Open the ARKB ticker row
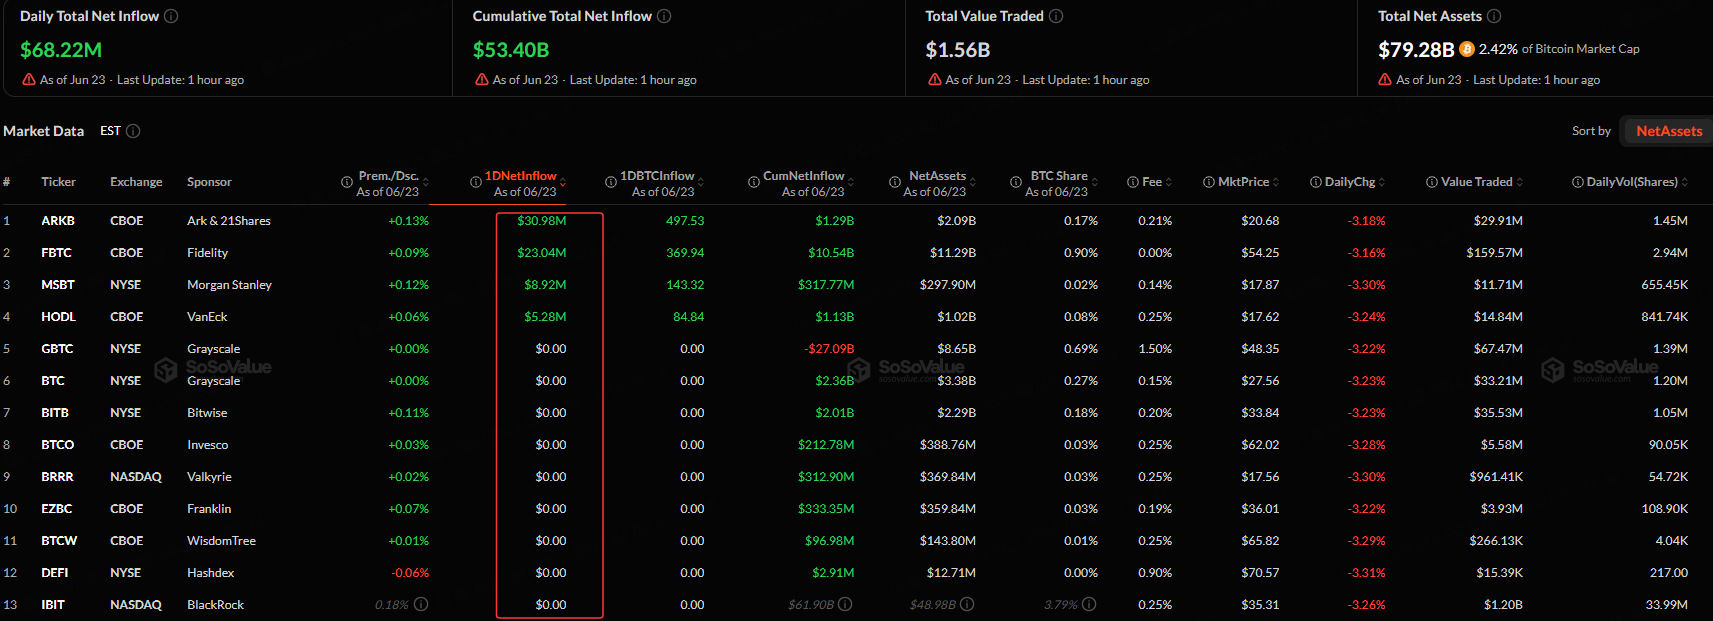Image resolution: width=1713 pixels, height=621 pixels. point(856,221)
